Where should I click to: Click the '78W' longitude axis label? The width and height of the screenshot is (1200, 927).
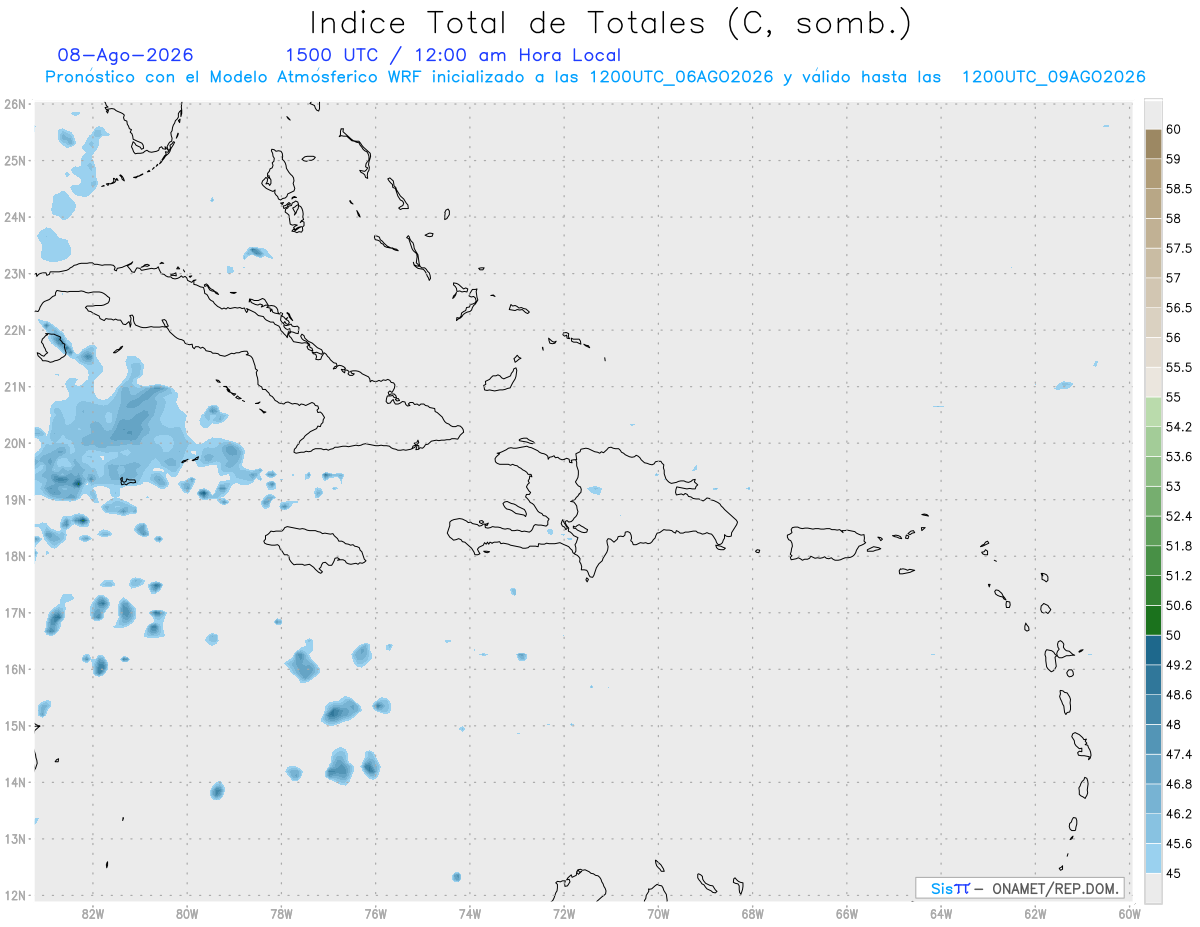tap(281, 913)
